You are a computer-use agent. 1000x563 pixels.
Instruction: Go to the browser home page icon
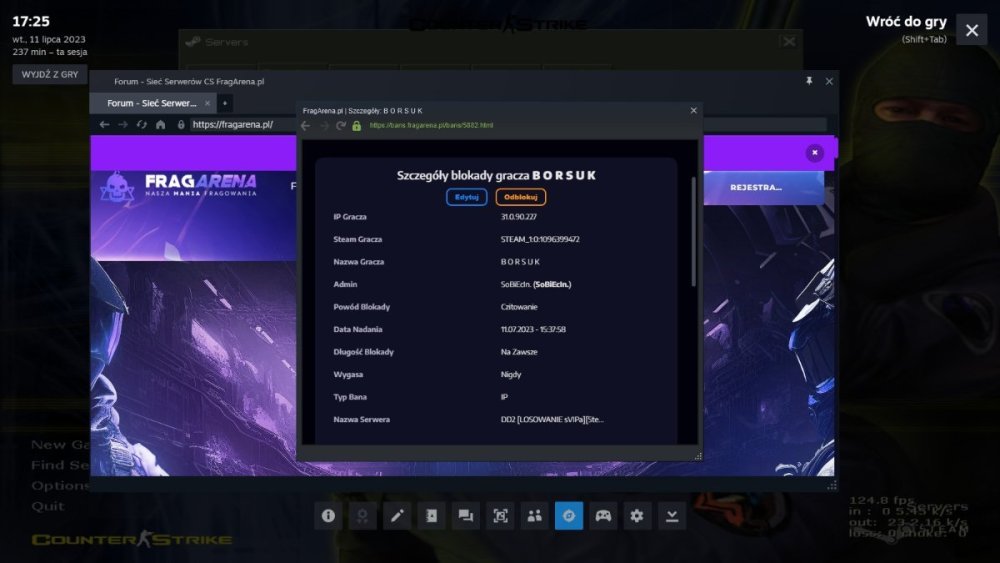160,125
